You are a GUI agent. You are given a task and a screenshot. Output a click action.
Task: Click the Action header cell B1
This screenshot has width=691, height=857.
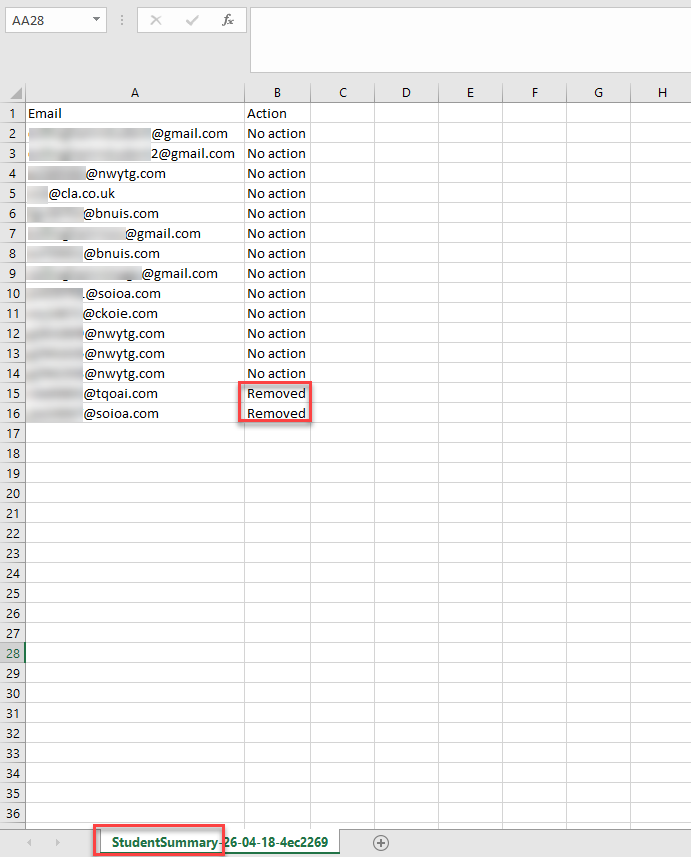point(277,113)
